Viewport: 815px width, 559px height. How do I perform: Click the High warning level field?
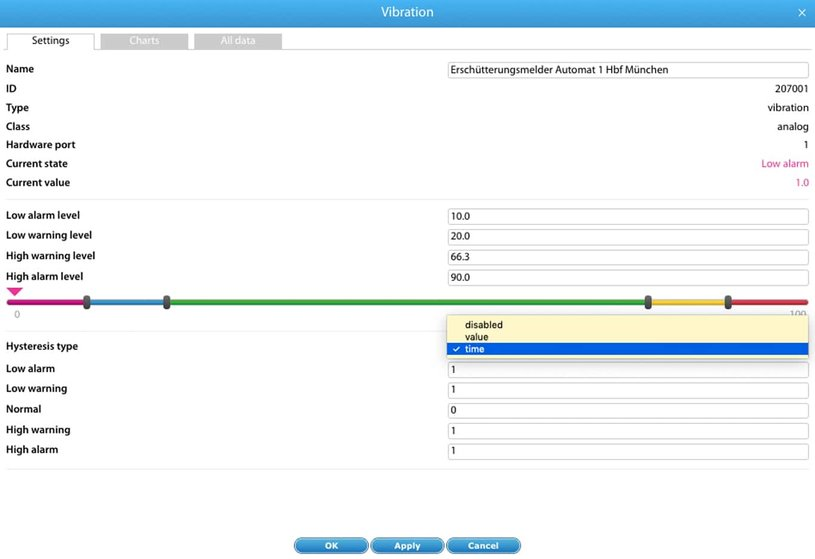pyautogui.click(x=628, y=257)
